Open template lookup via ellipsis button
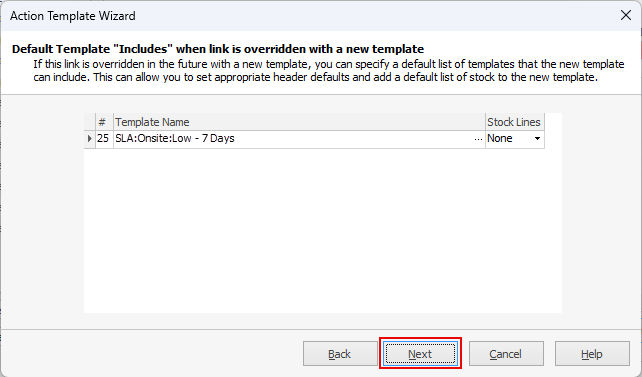This screenshot has height=377, width=642. (x=478, y=139)
